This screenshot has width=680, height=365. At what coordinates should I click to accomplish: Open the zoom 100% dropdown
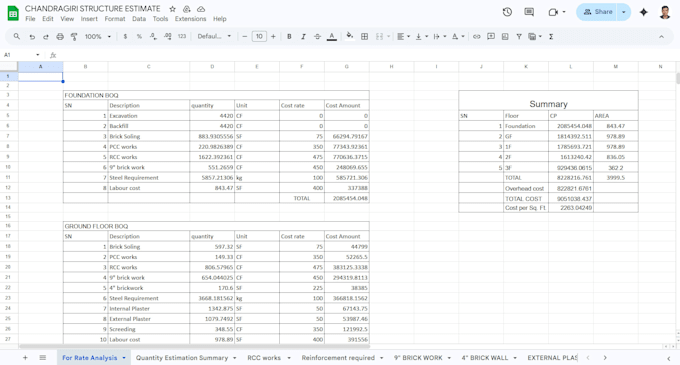click(98, 37)
